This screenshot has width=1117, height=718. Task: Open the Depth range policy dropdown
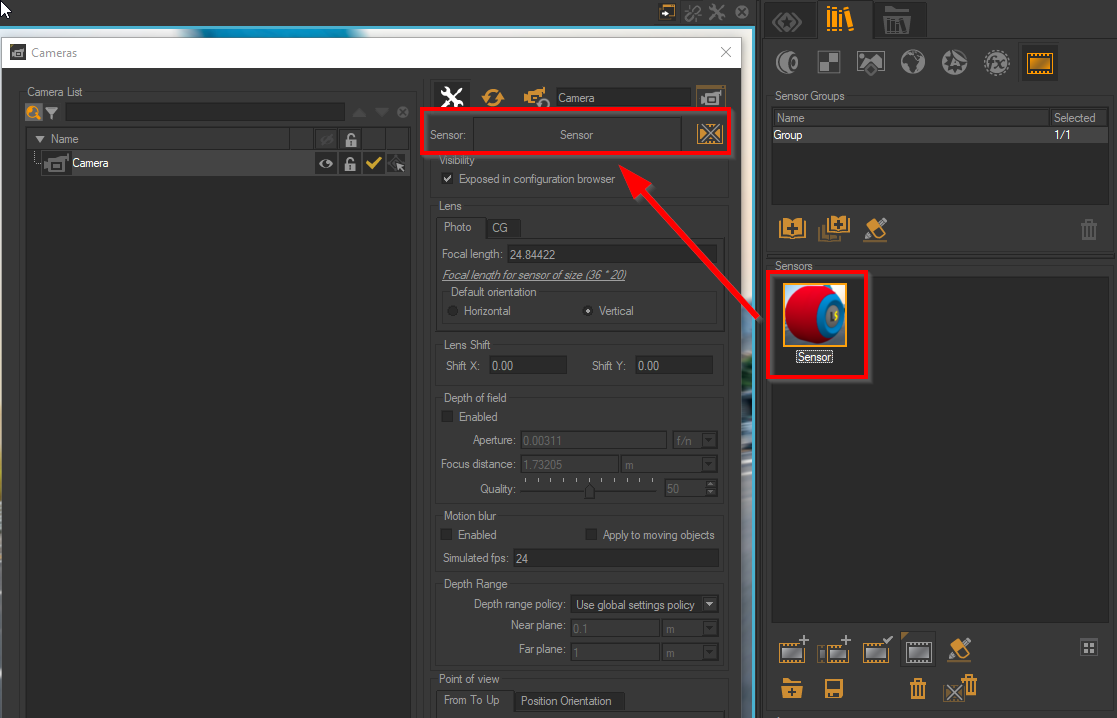click(645, 605)
